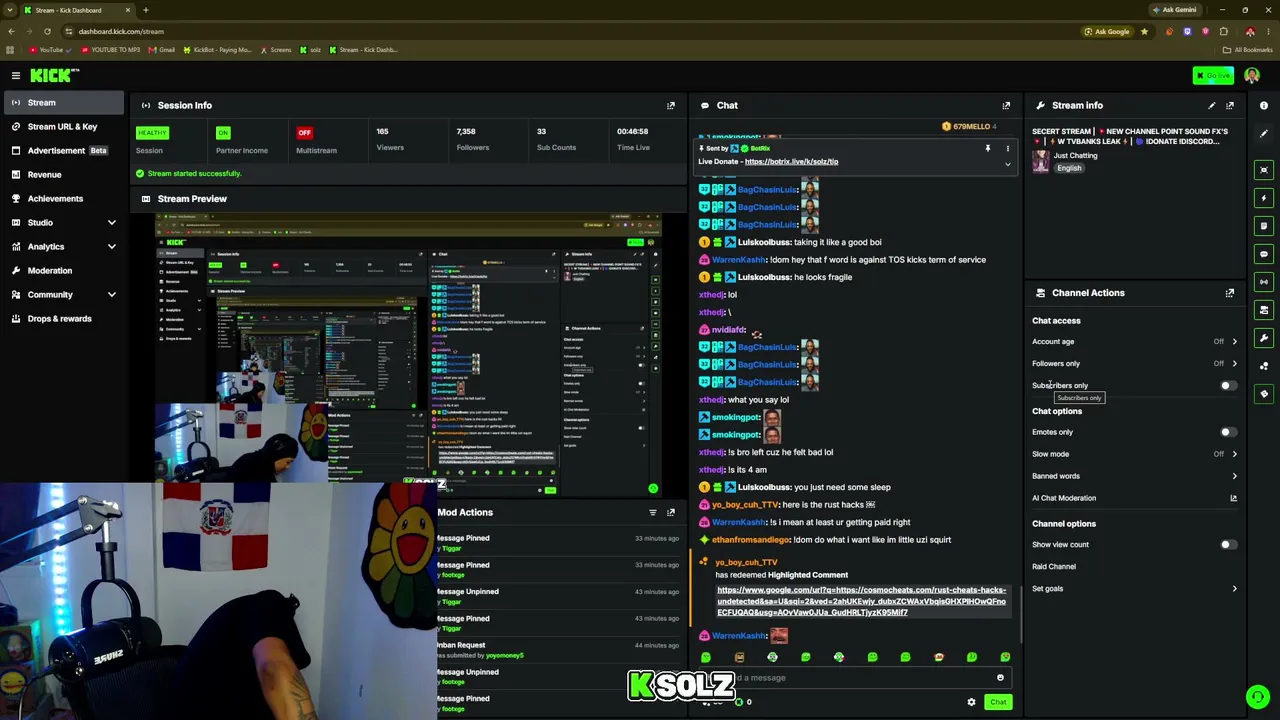Open the Set goals arrow
The width and height of the screenshot is (1280, 720).
[1234, 589]
